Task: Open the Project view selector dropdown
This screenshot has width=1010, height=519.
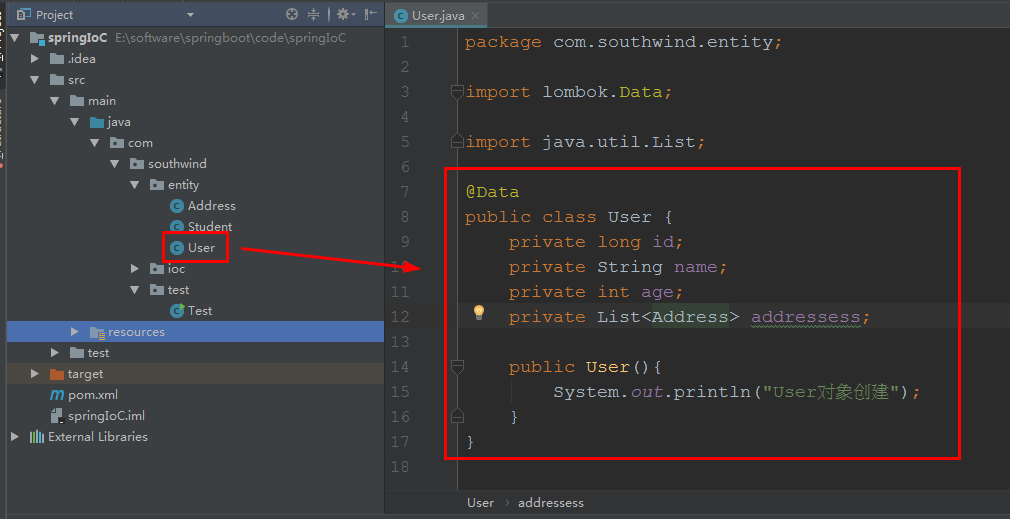Action: 190,15
